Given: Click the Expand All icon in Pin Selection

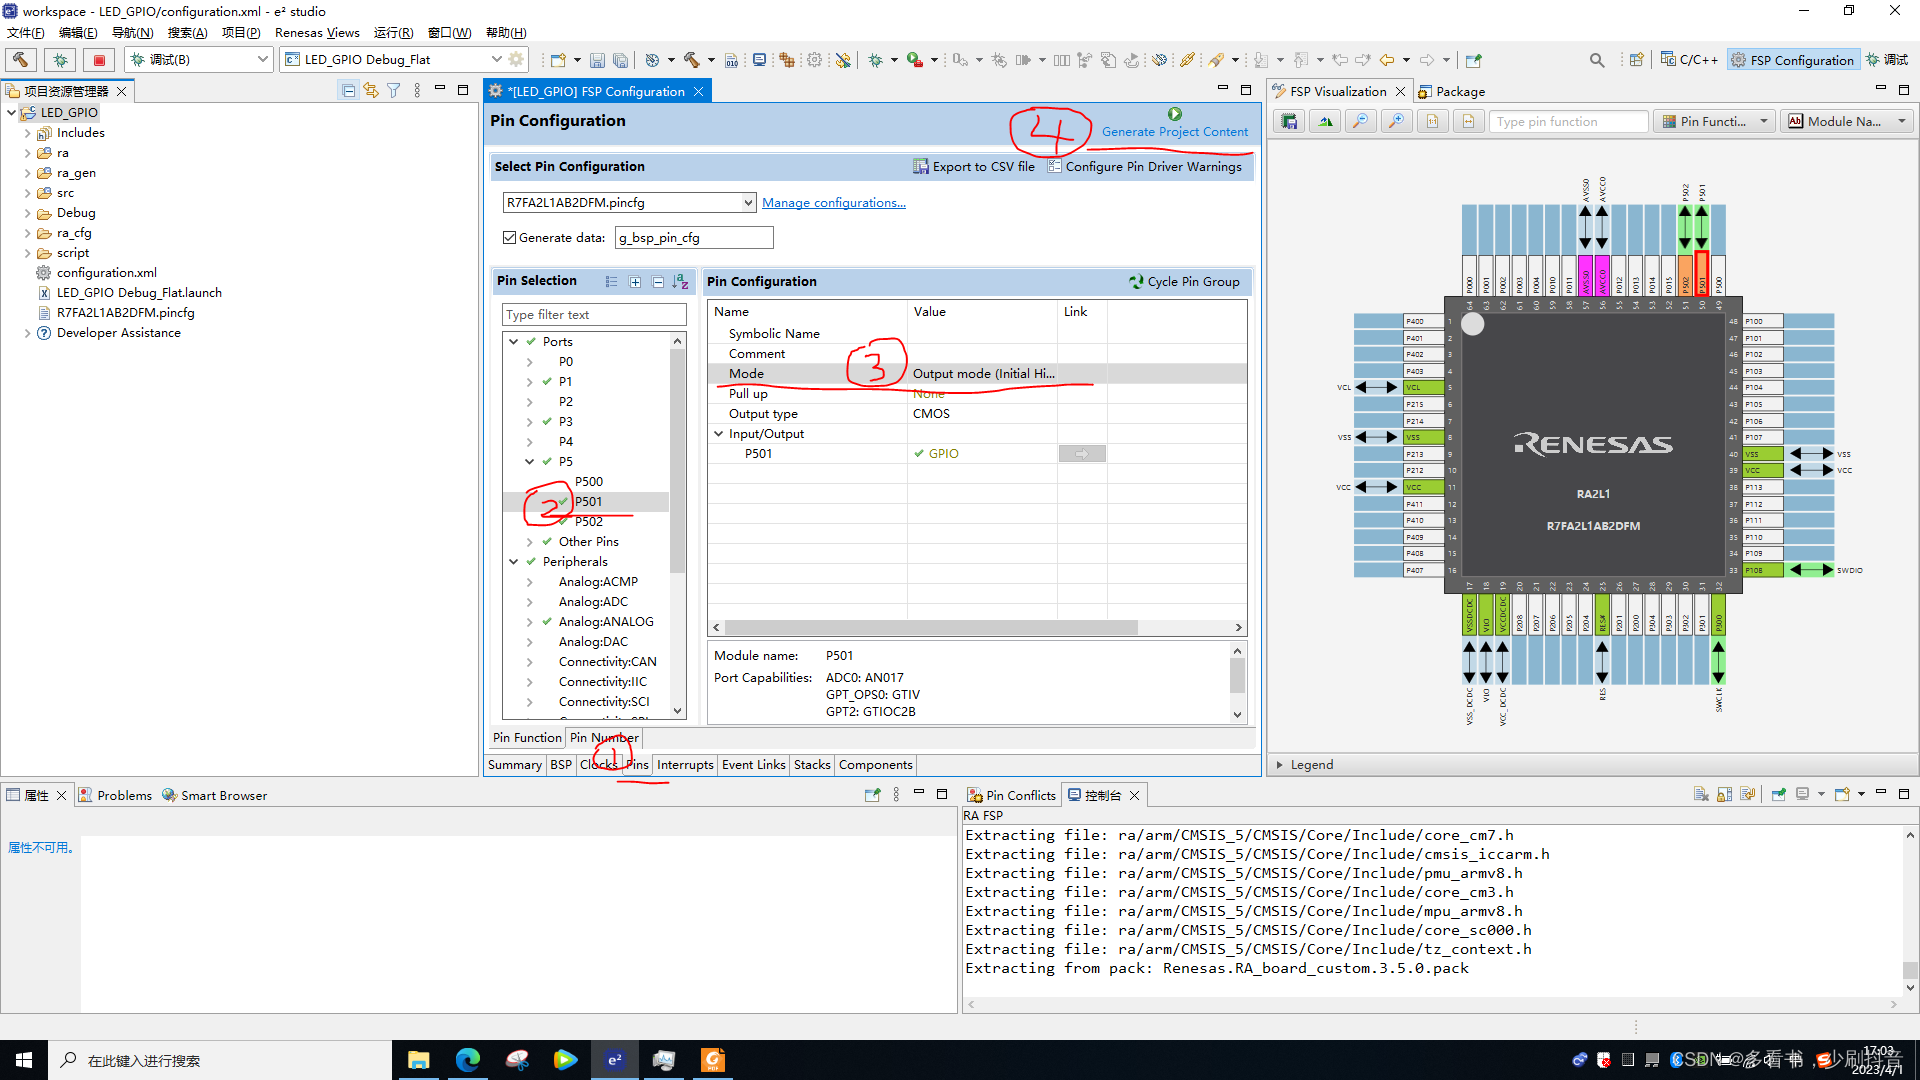Looking at the screenshot, I should point(635,282).
